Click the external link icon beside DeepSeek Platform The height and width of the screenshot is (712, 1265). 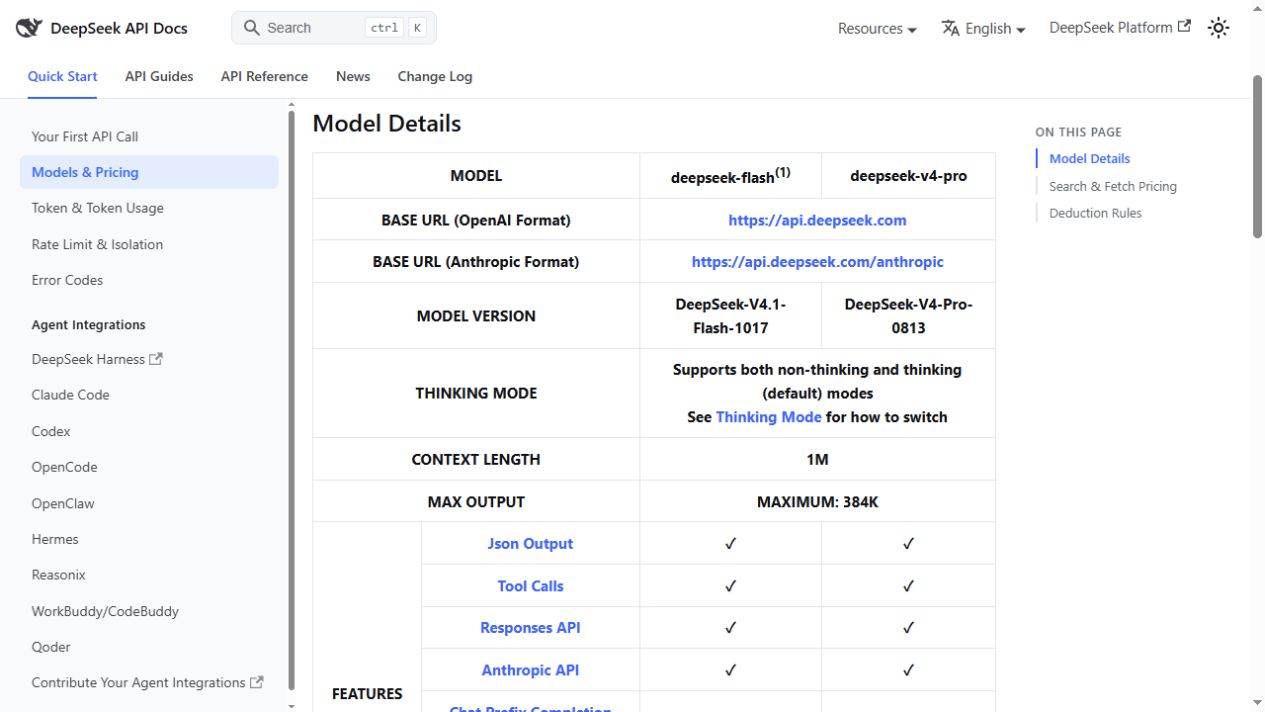pyautogui.click(x=1185, y=27)
